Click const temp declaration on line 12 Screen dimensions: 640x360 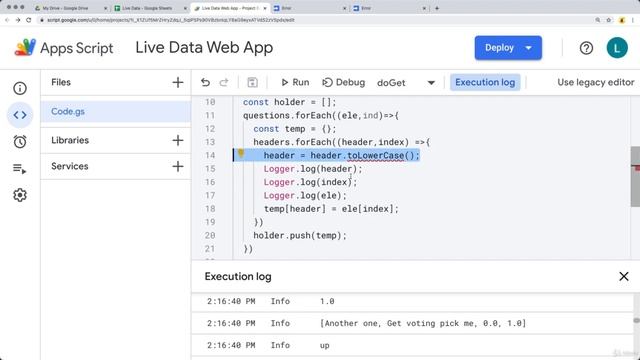[x=295, y=129]
